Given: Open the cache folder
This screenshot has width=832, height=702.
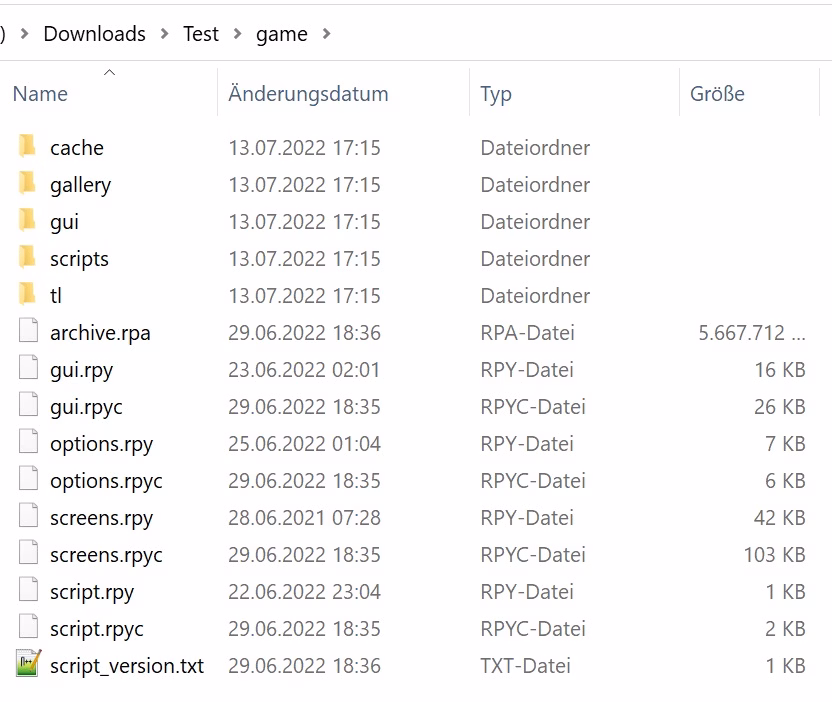Looking at the screenshot, I should tap(76, 147).
